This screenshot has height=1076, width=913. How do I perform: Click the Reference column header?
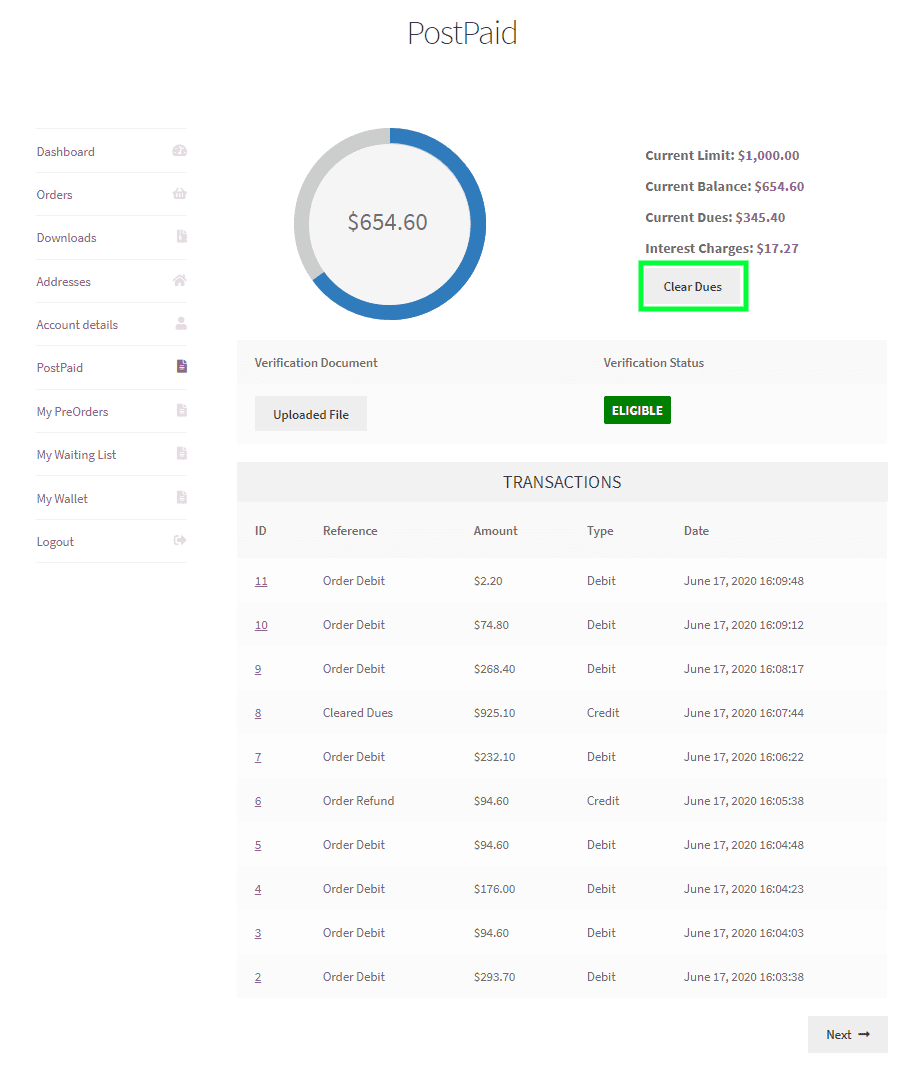tap(350, 531)
